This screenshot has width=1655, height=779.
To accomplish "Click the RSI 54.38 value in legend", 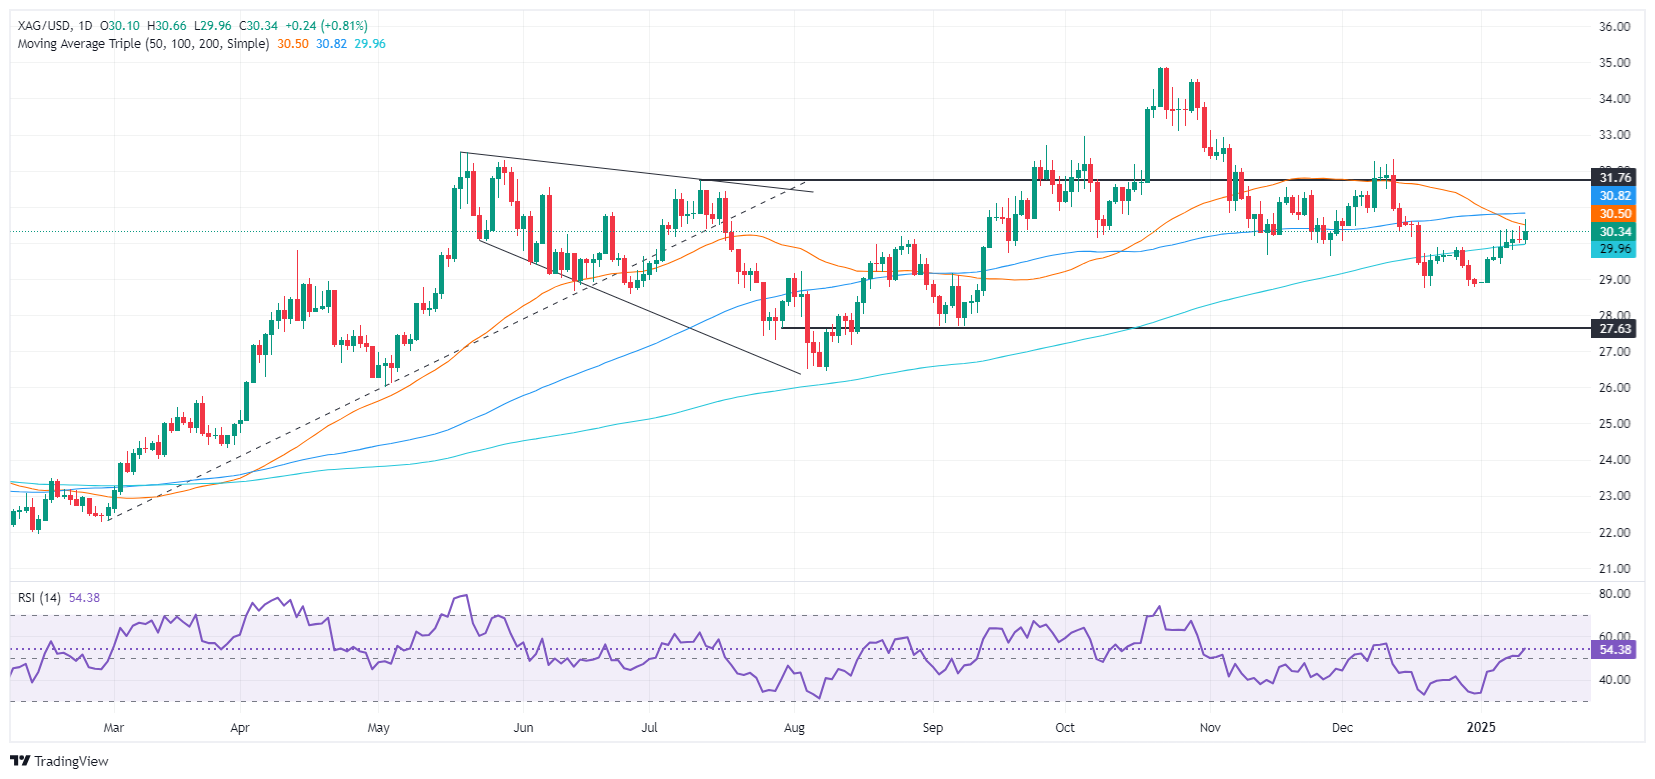I will coord(84,598).
